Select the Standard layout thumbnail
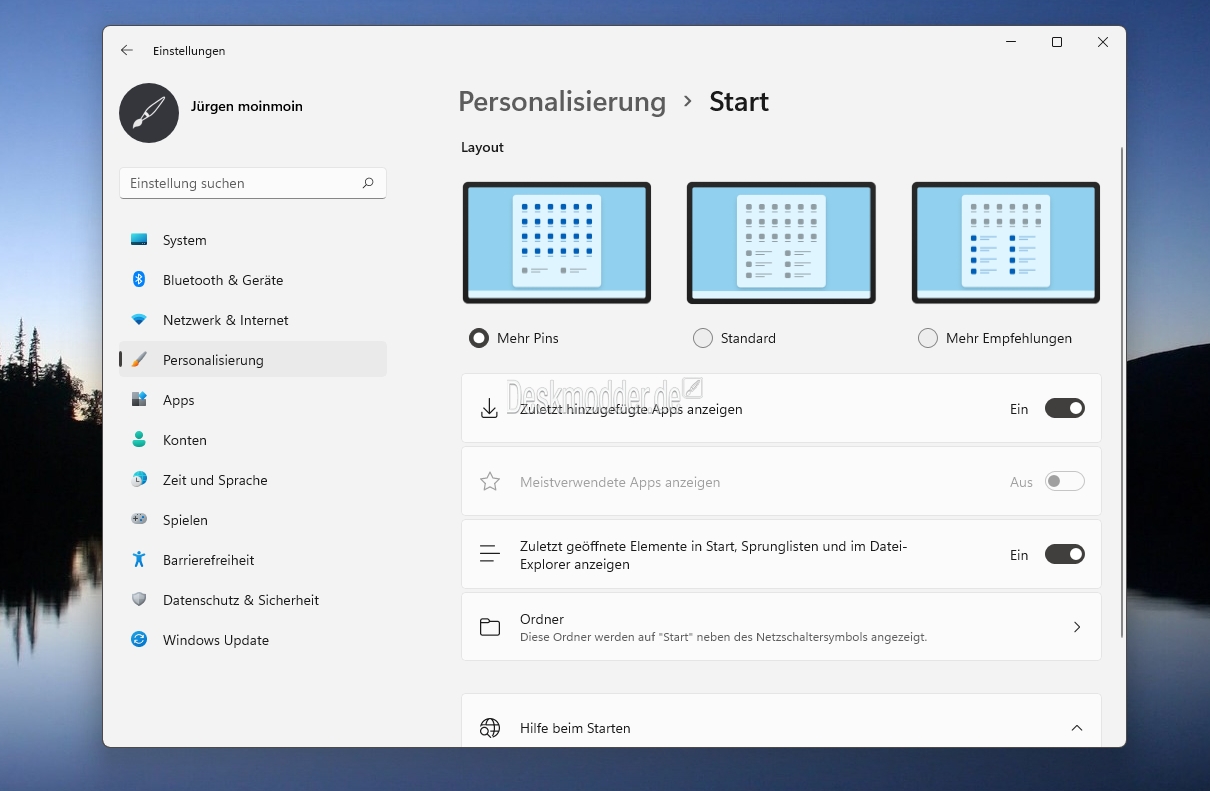This screenshot has height=791, width=1210. click(x=781, y=242)
